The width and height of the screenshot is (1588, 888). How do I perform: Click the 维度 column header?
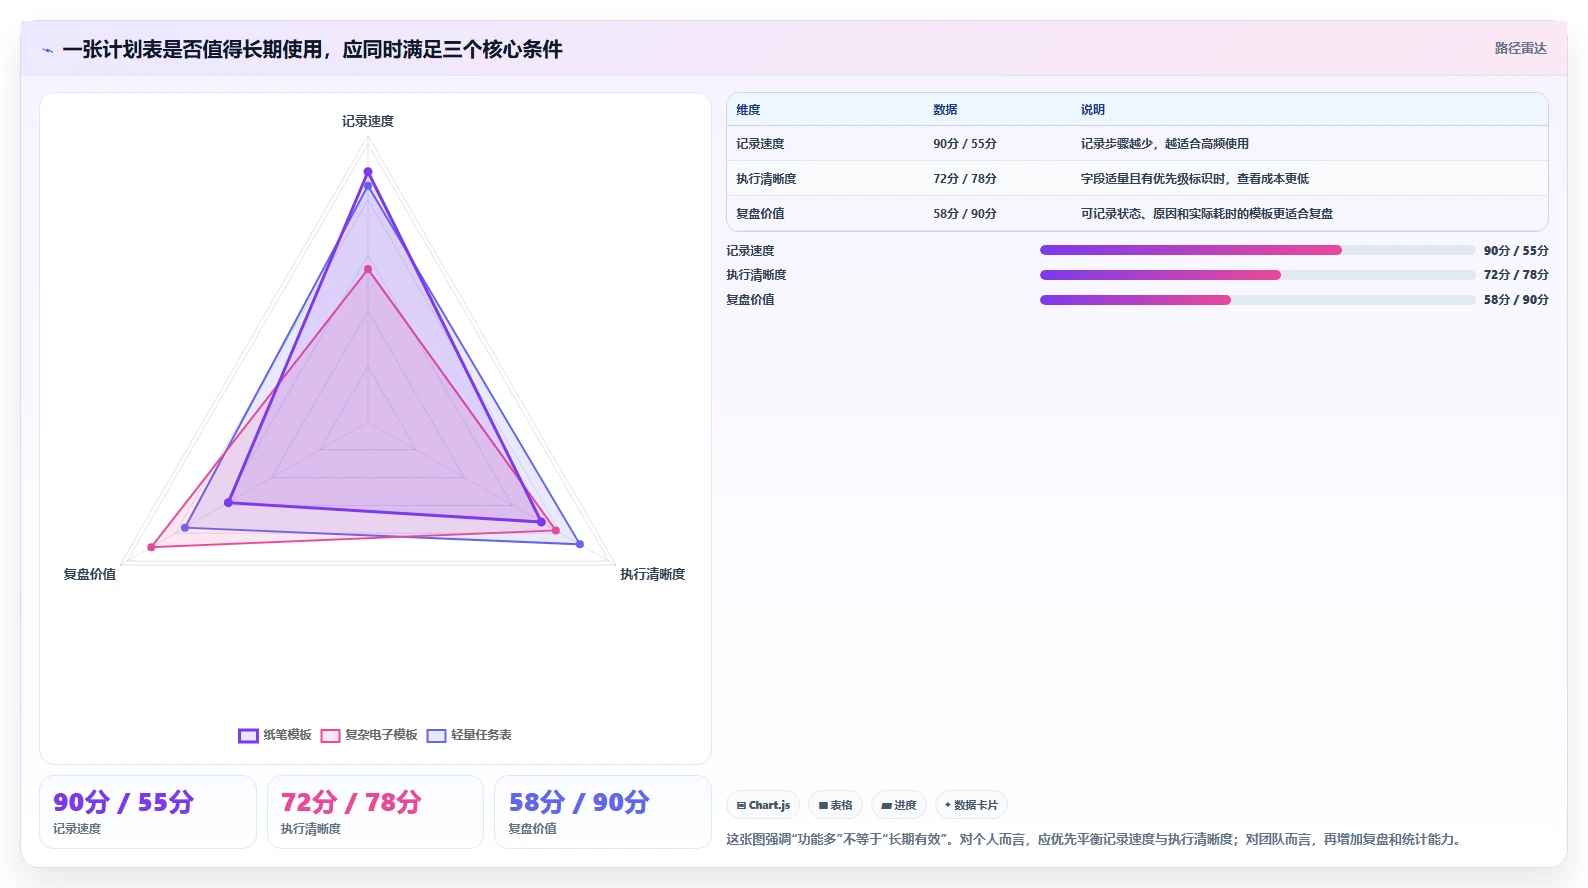748,110
